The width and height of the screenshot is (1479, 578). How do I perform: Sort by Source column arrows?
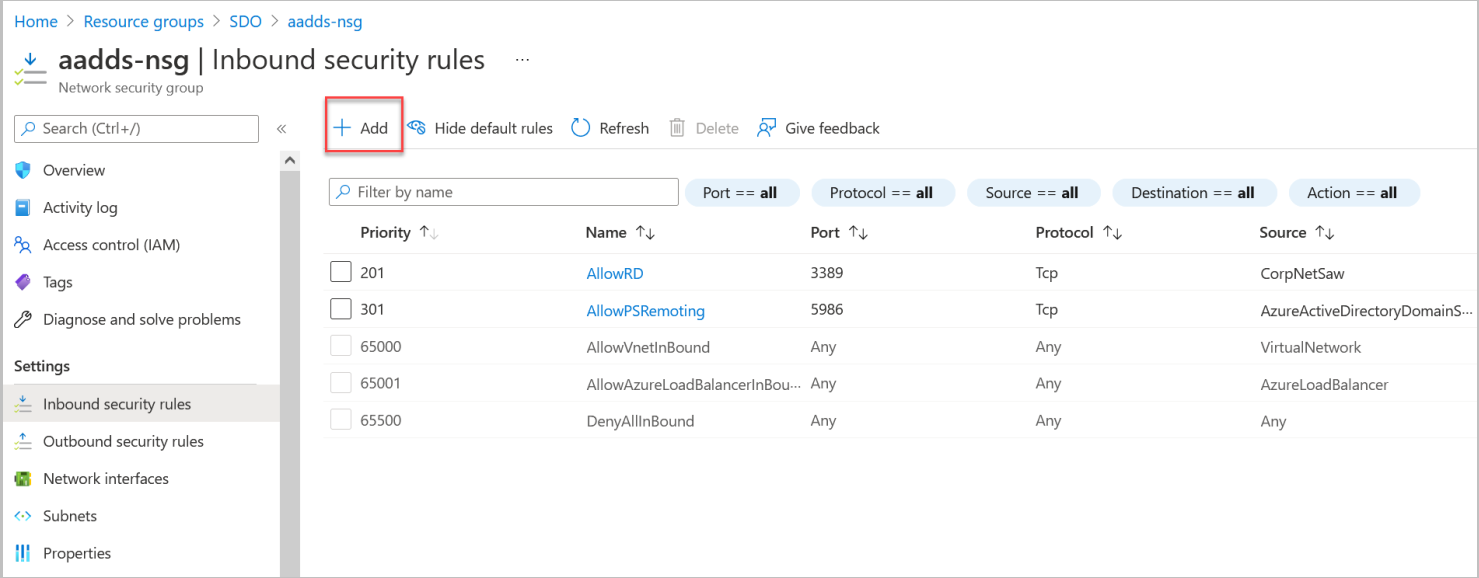1325,232
